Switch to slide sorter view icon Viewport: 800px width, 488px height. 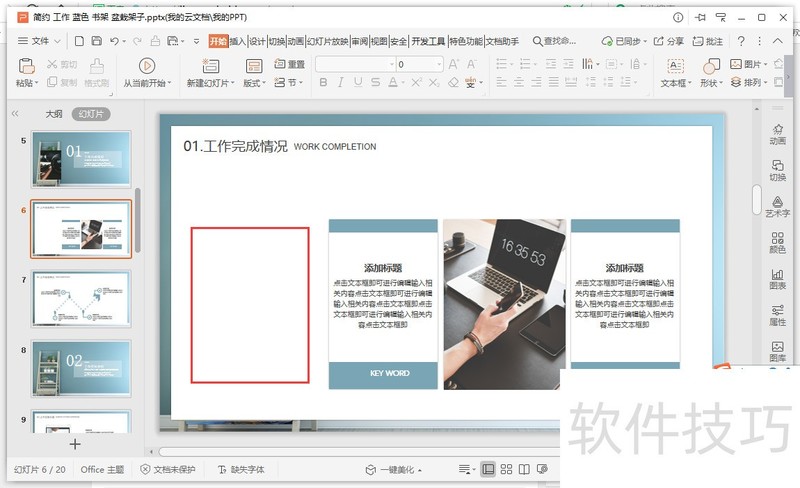pyautogui.click(x=506, y=469)
